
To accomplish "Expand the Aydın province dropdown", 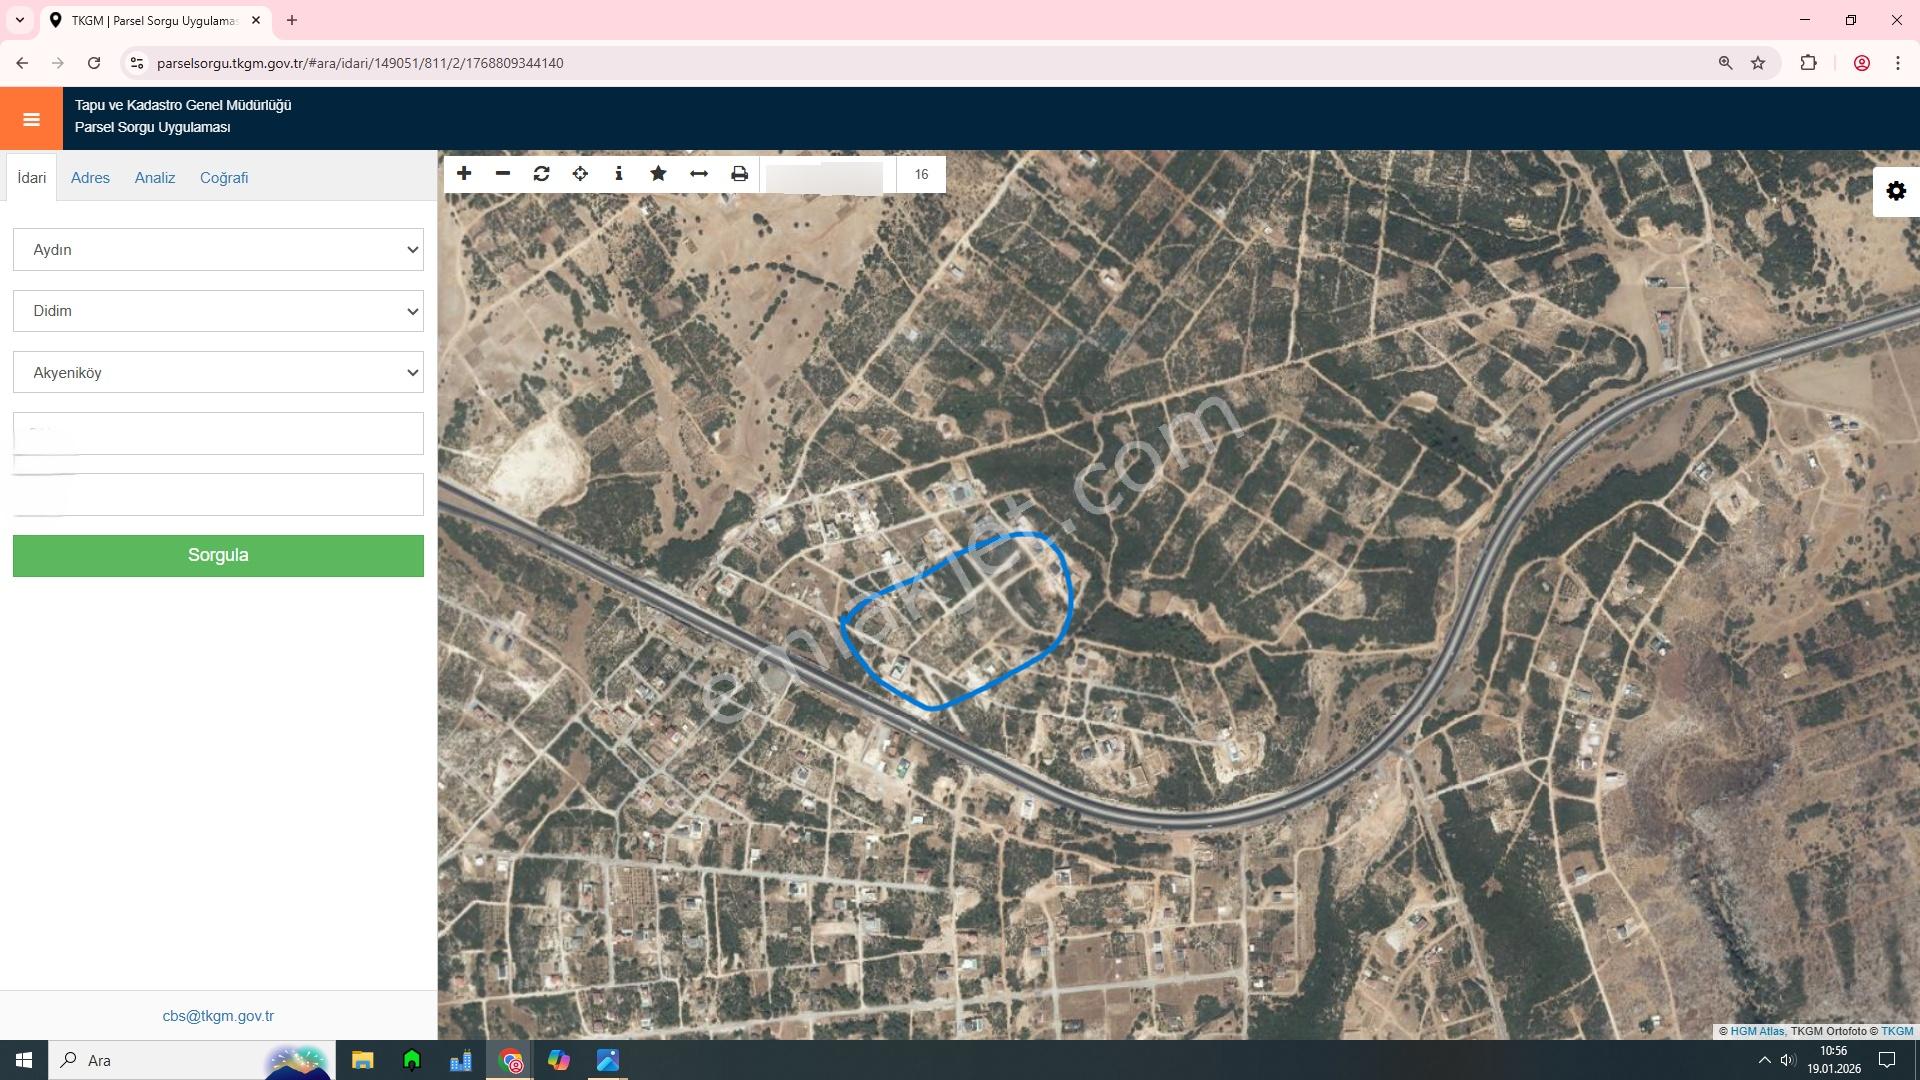I will coord(218,250).
